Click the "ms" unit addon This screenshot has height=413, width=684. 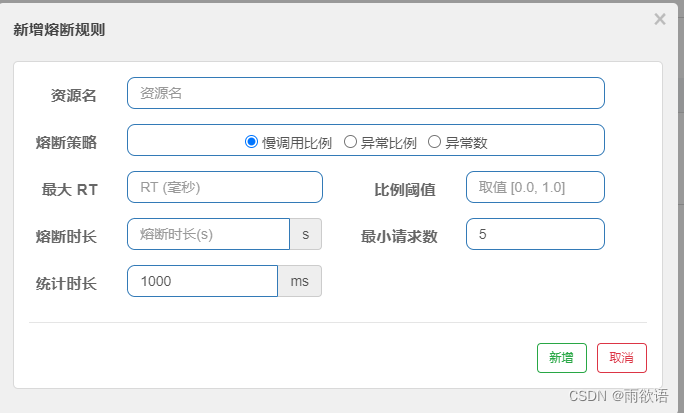(300, 281)
